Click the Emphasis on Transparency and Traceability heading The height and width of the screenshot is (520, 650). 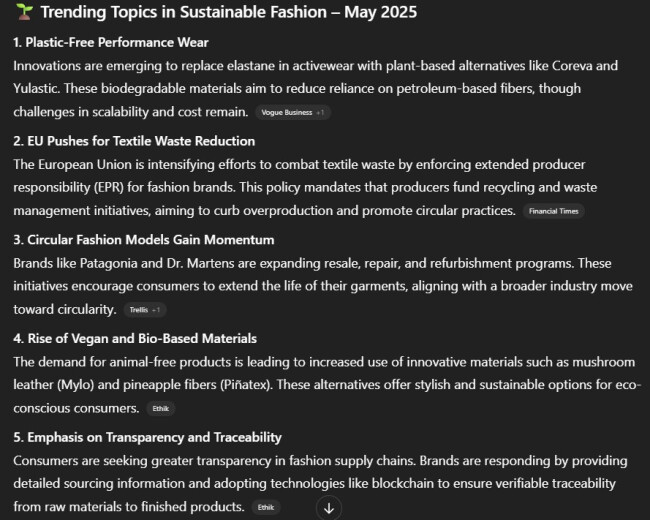pos(147,437)
